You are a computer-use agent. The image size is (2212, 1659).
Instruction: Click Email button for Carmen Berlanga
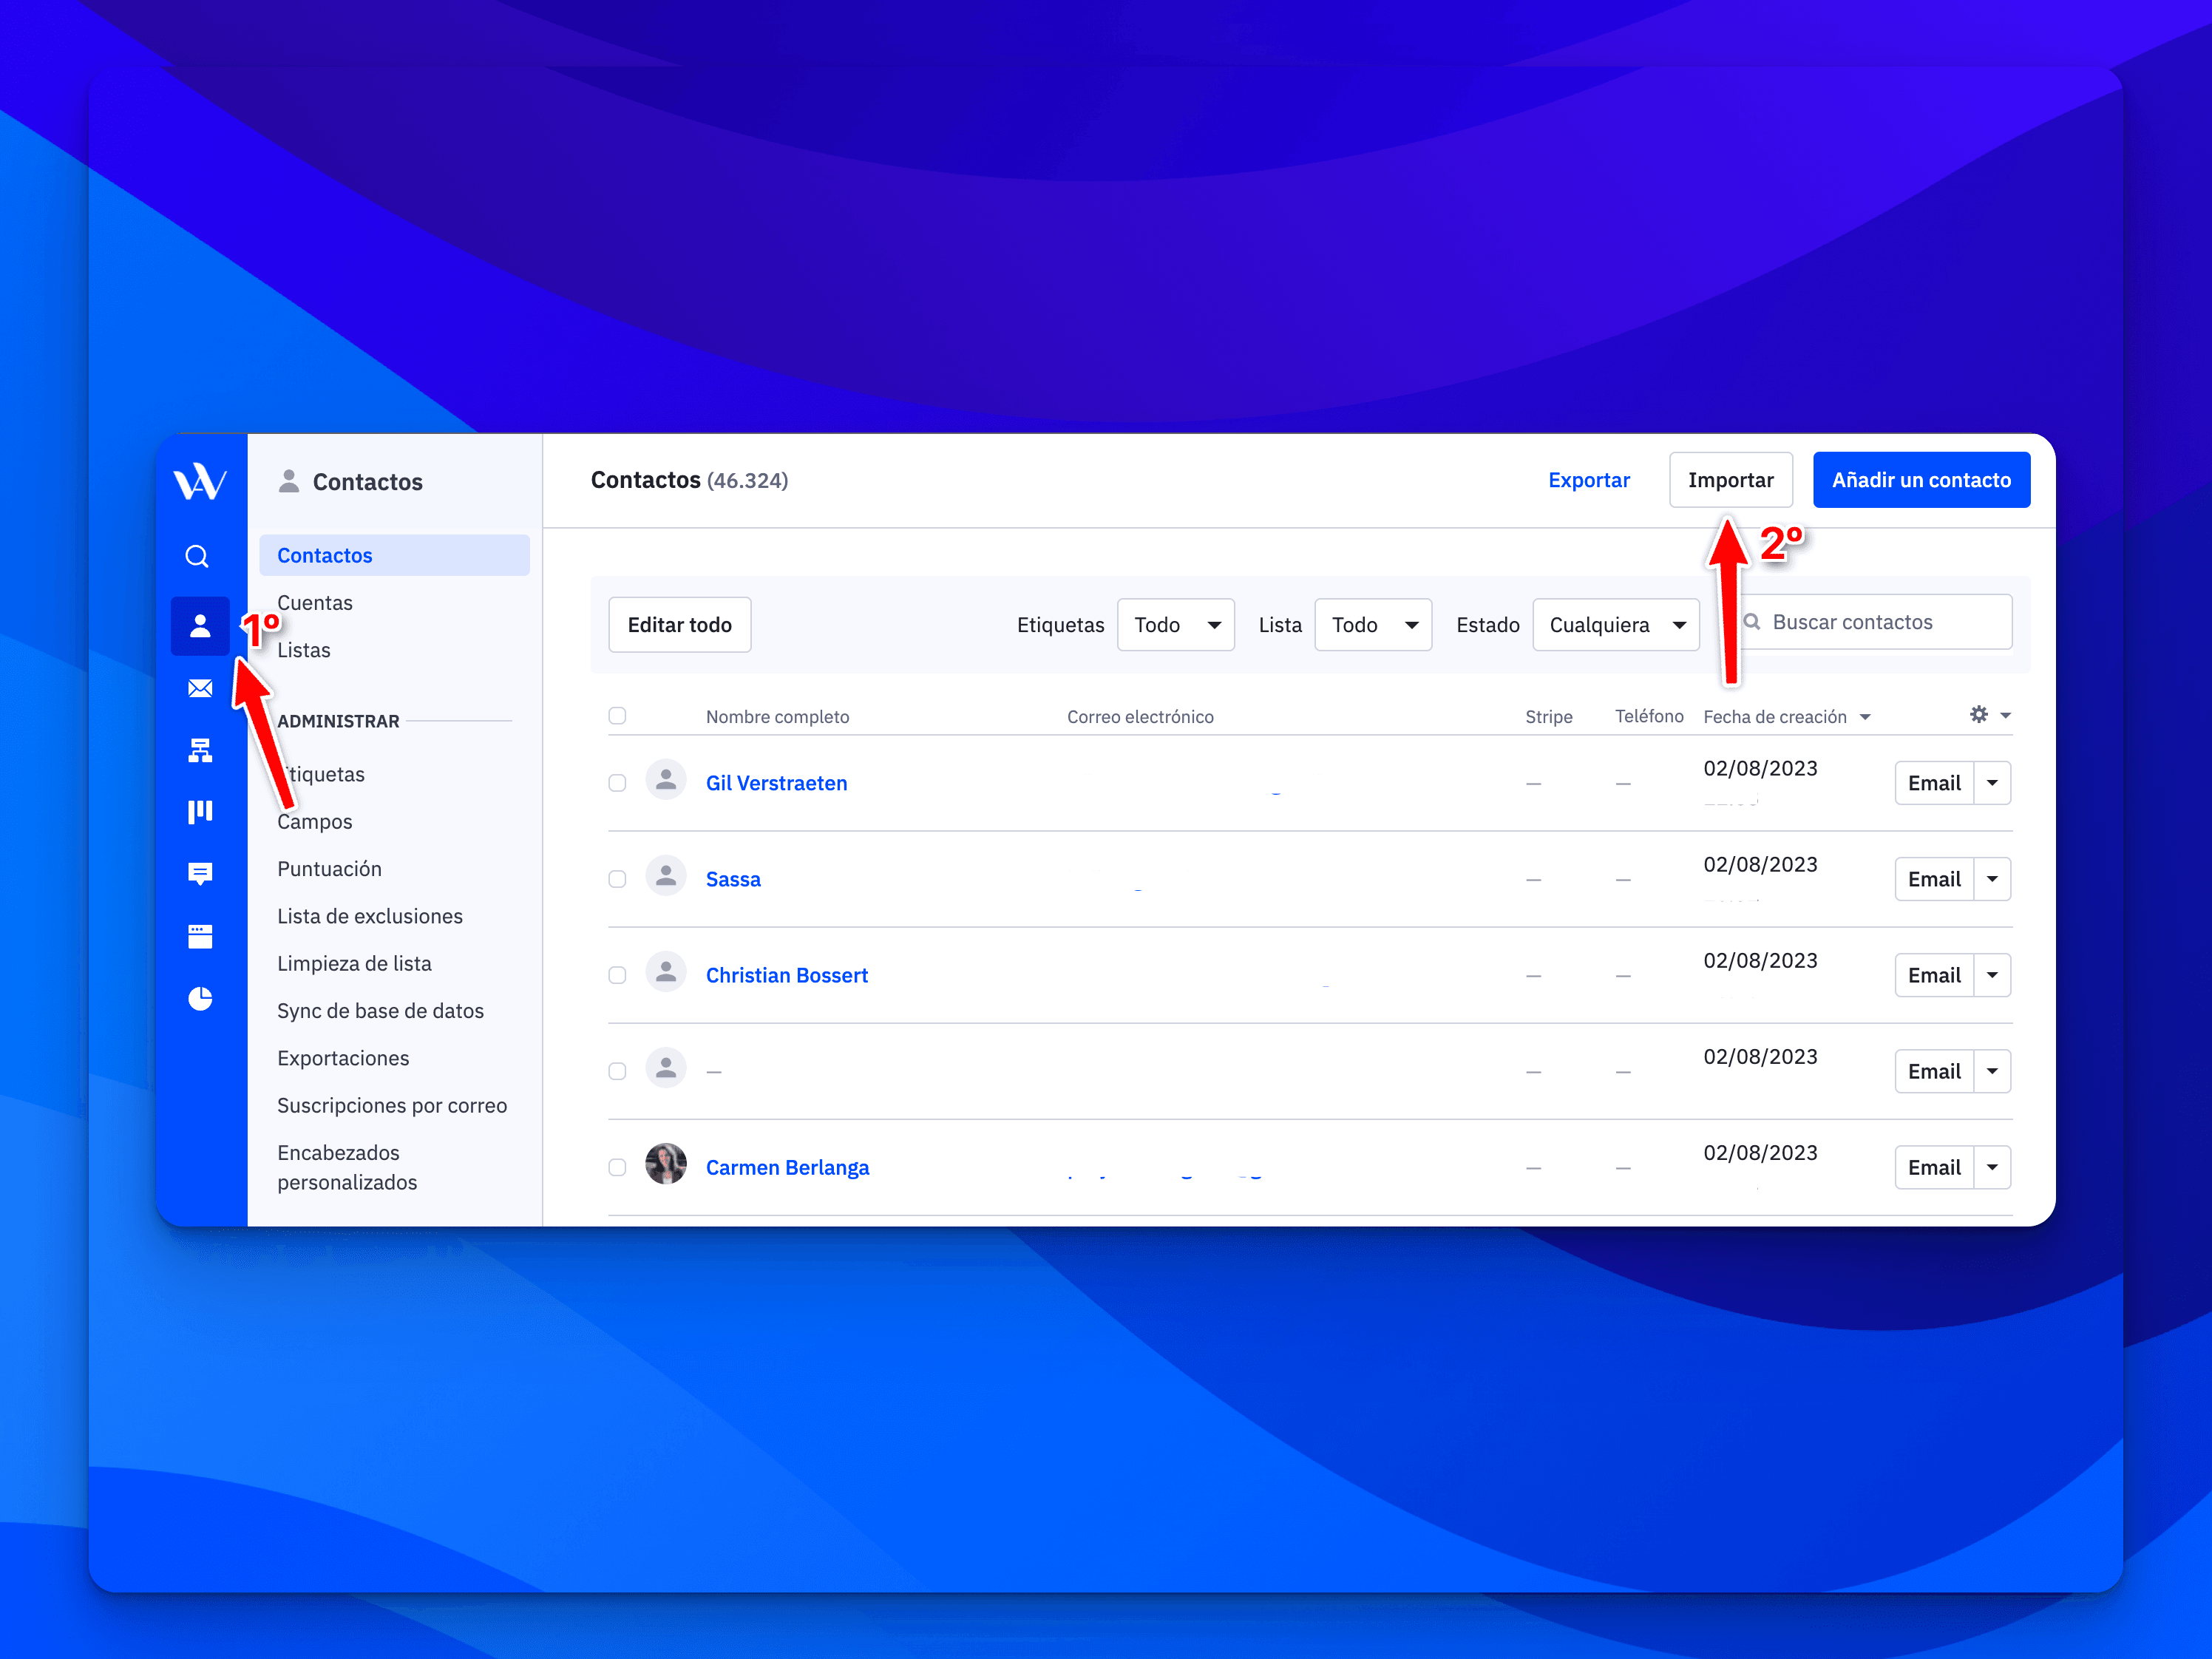[x=1934, y=1167]
